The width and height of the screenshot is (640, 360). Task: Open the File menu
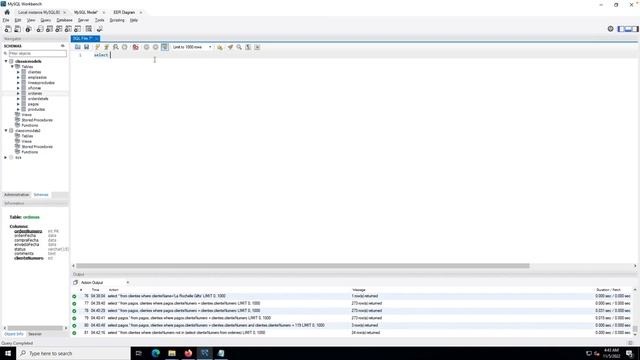6,20
